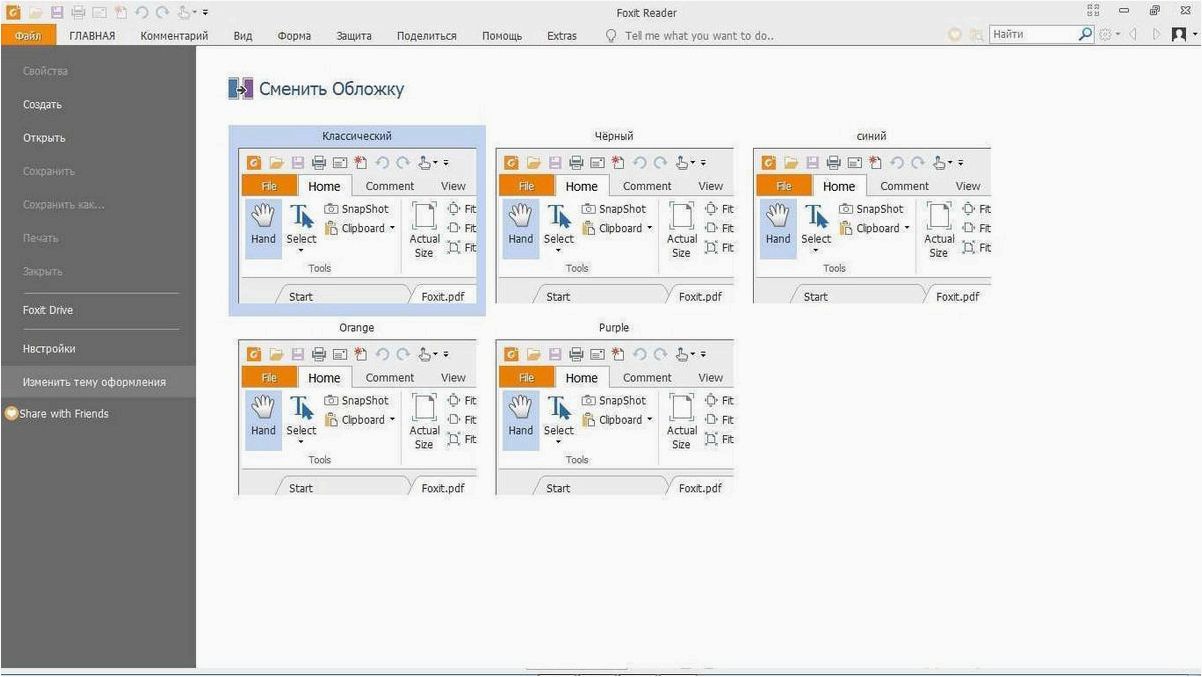Click the heart icon beside Share with Friends
Screen dimensions: 1202x677
12,413
